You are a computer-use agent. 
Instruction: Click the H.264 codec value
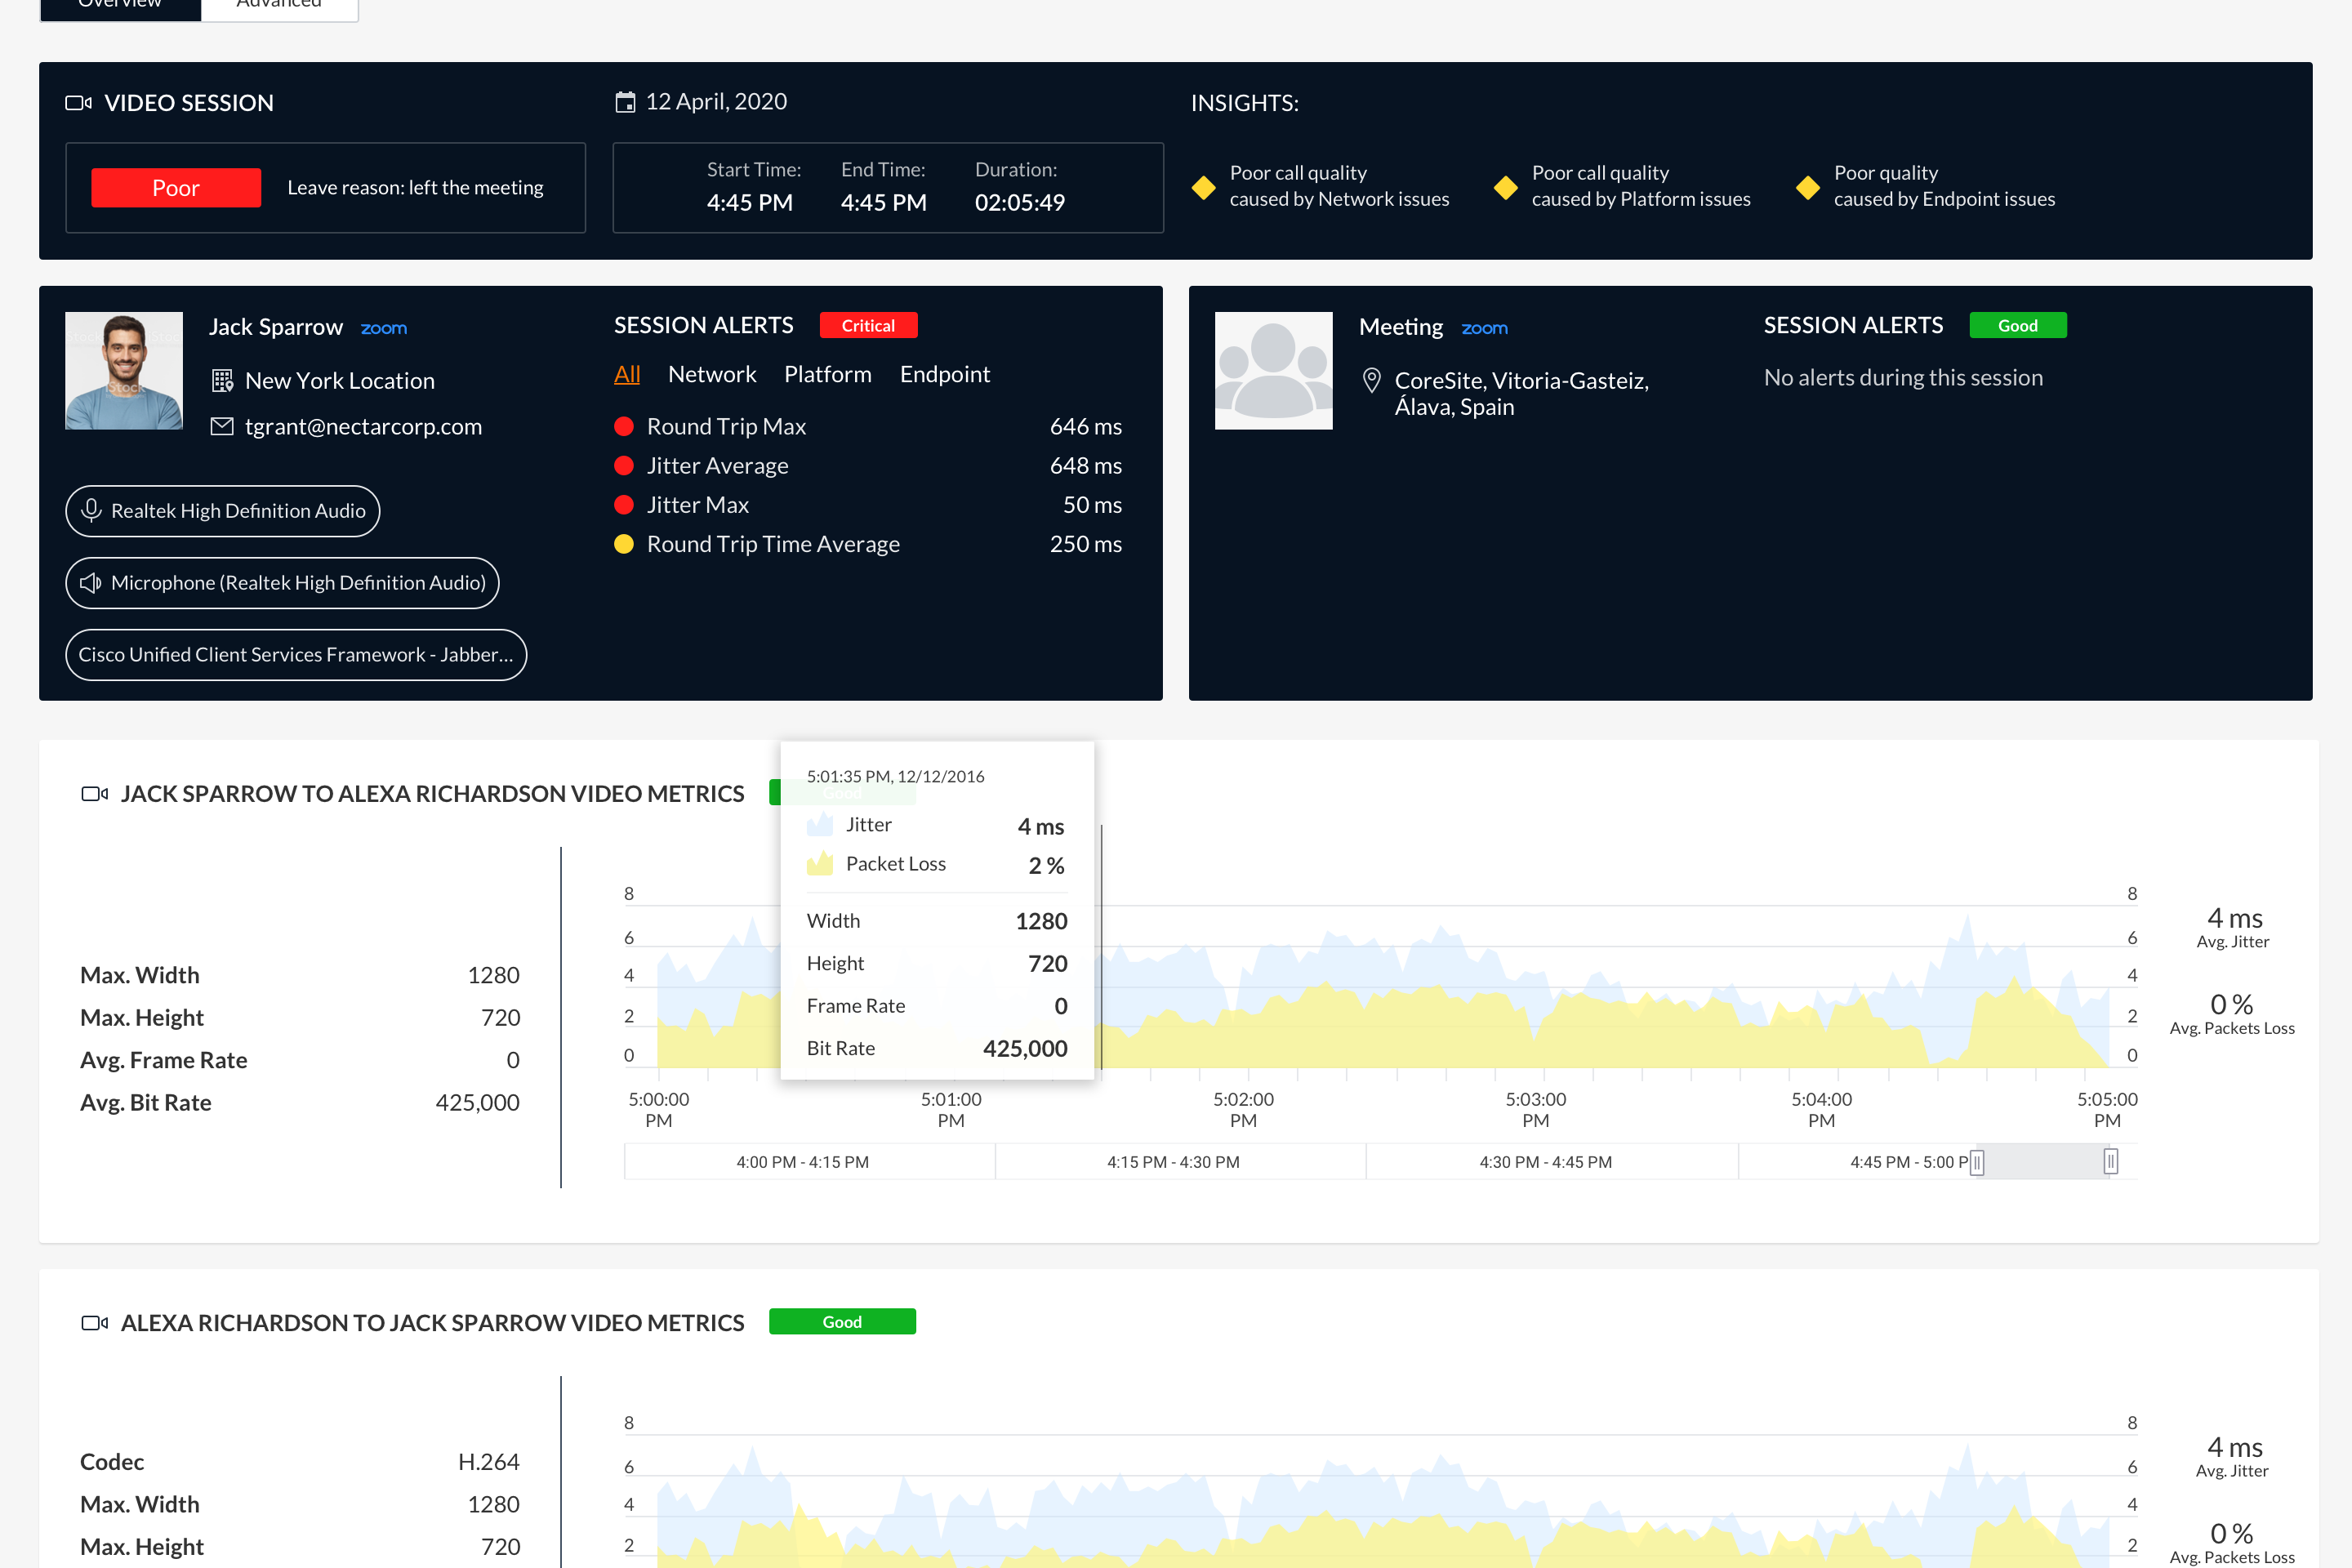coord(489,1462)
